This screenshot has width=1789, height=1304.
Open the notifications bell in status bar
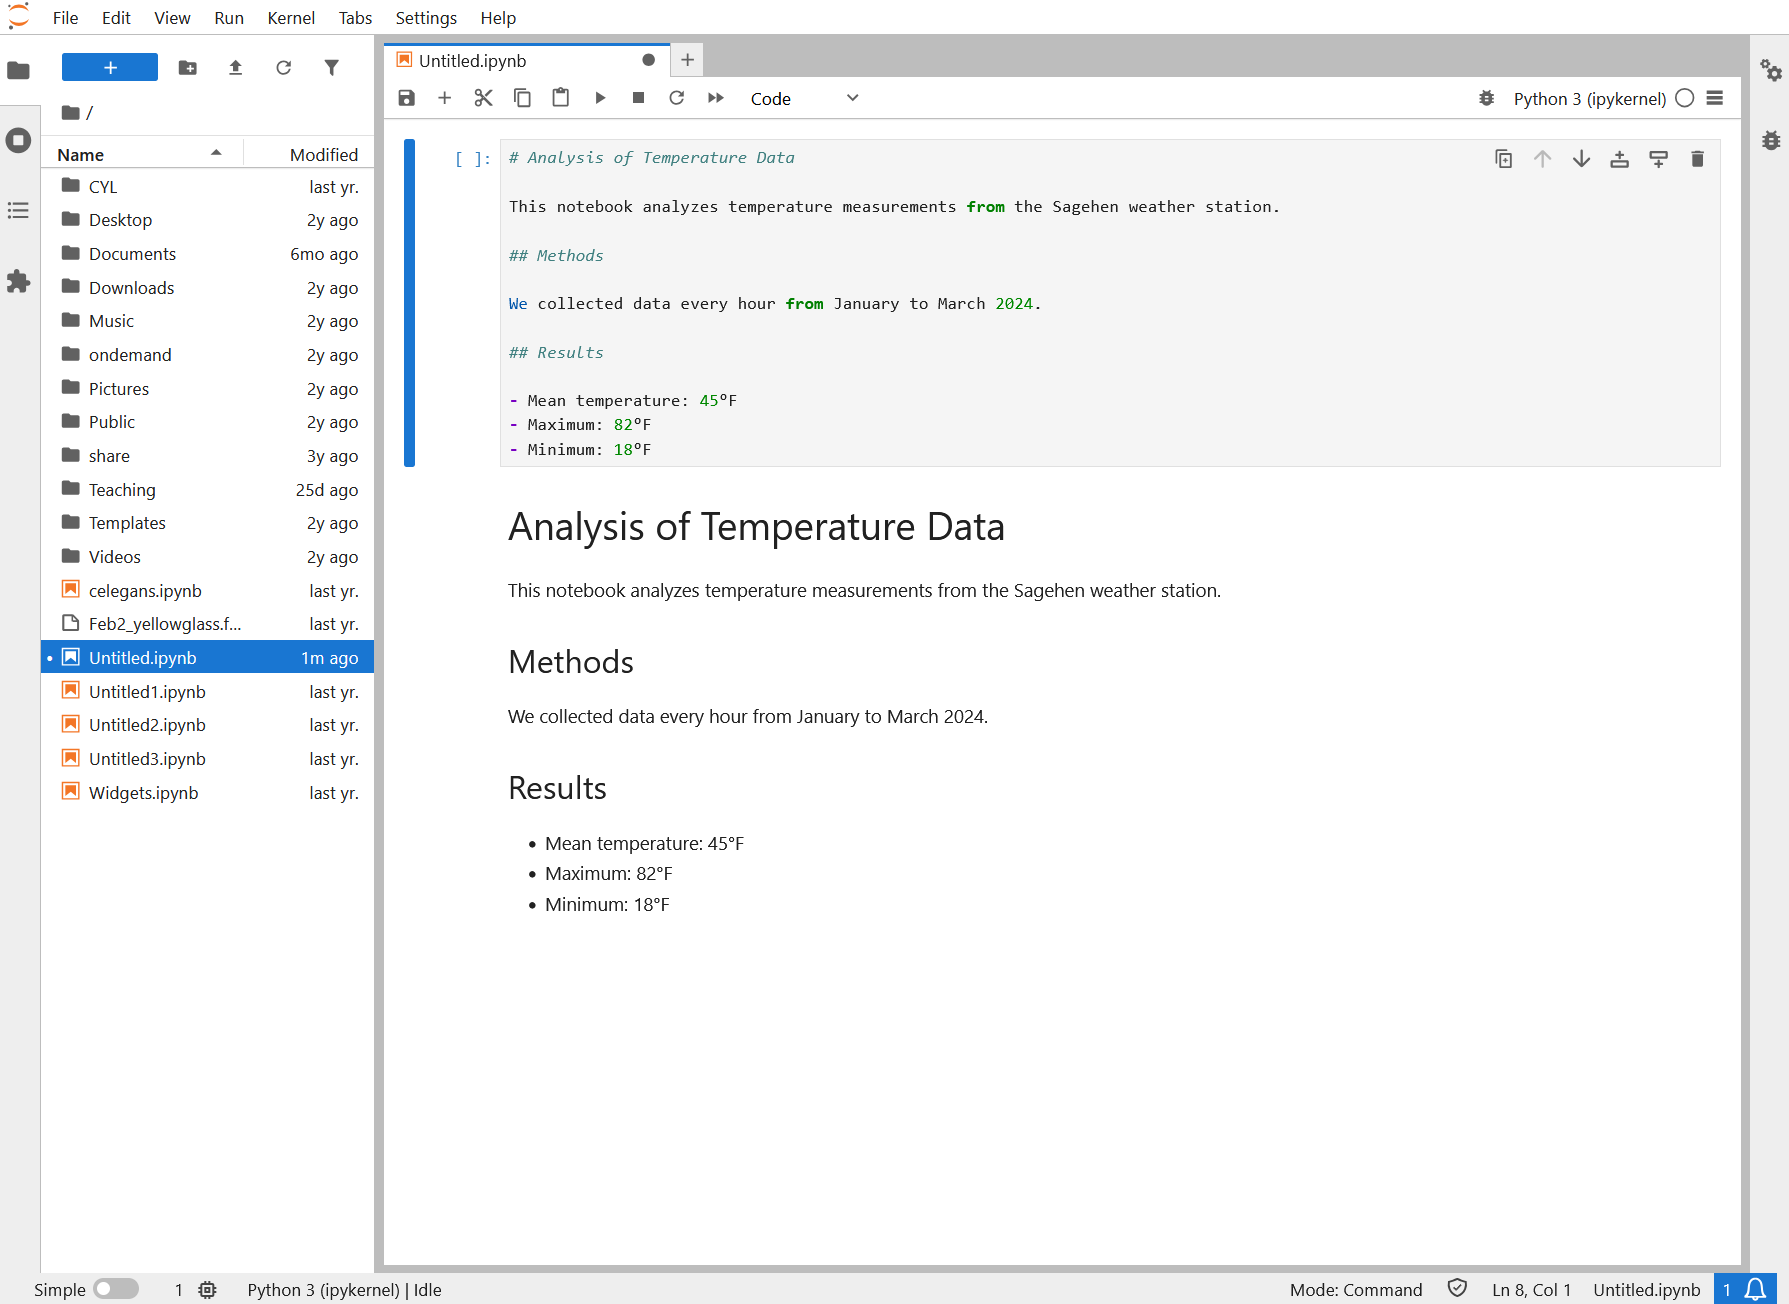point(1755,1289)
